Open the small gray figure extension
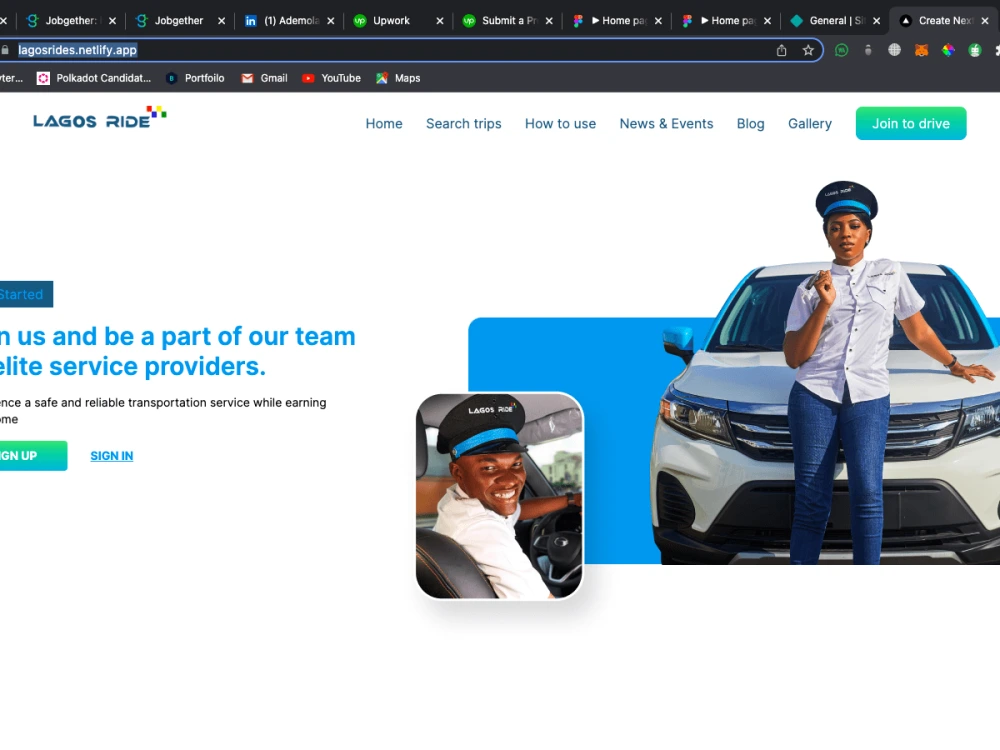 [867, 50]
